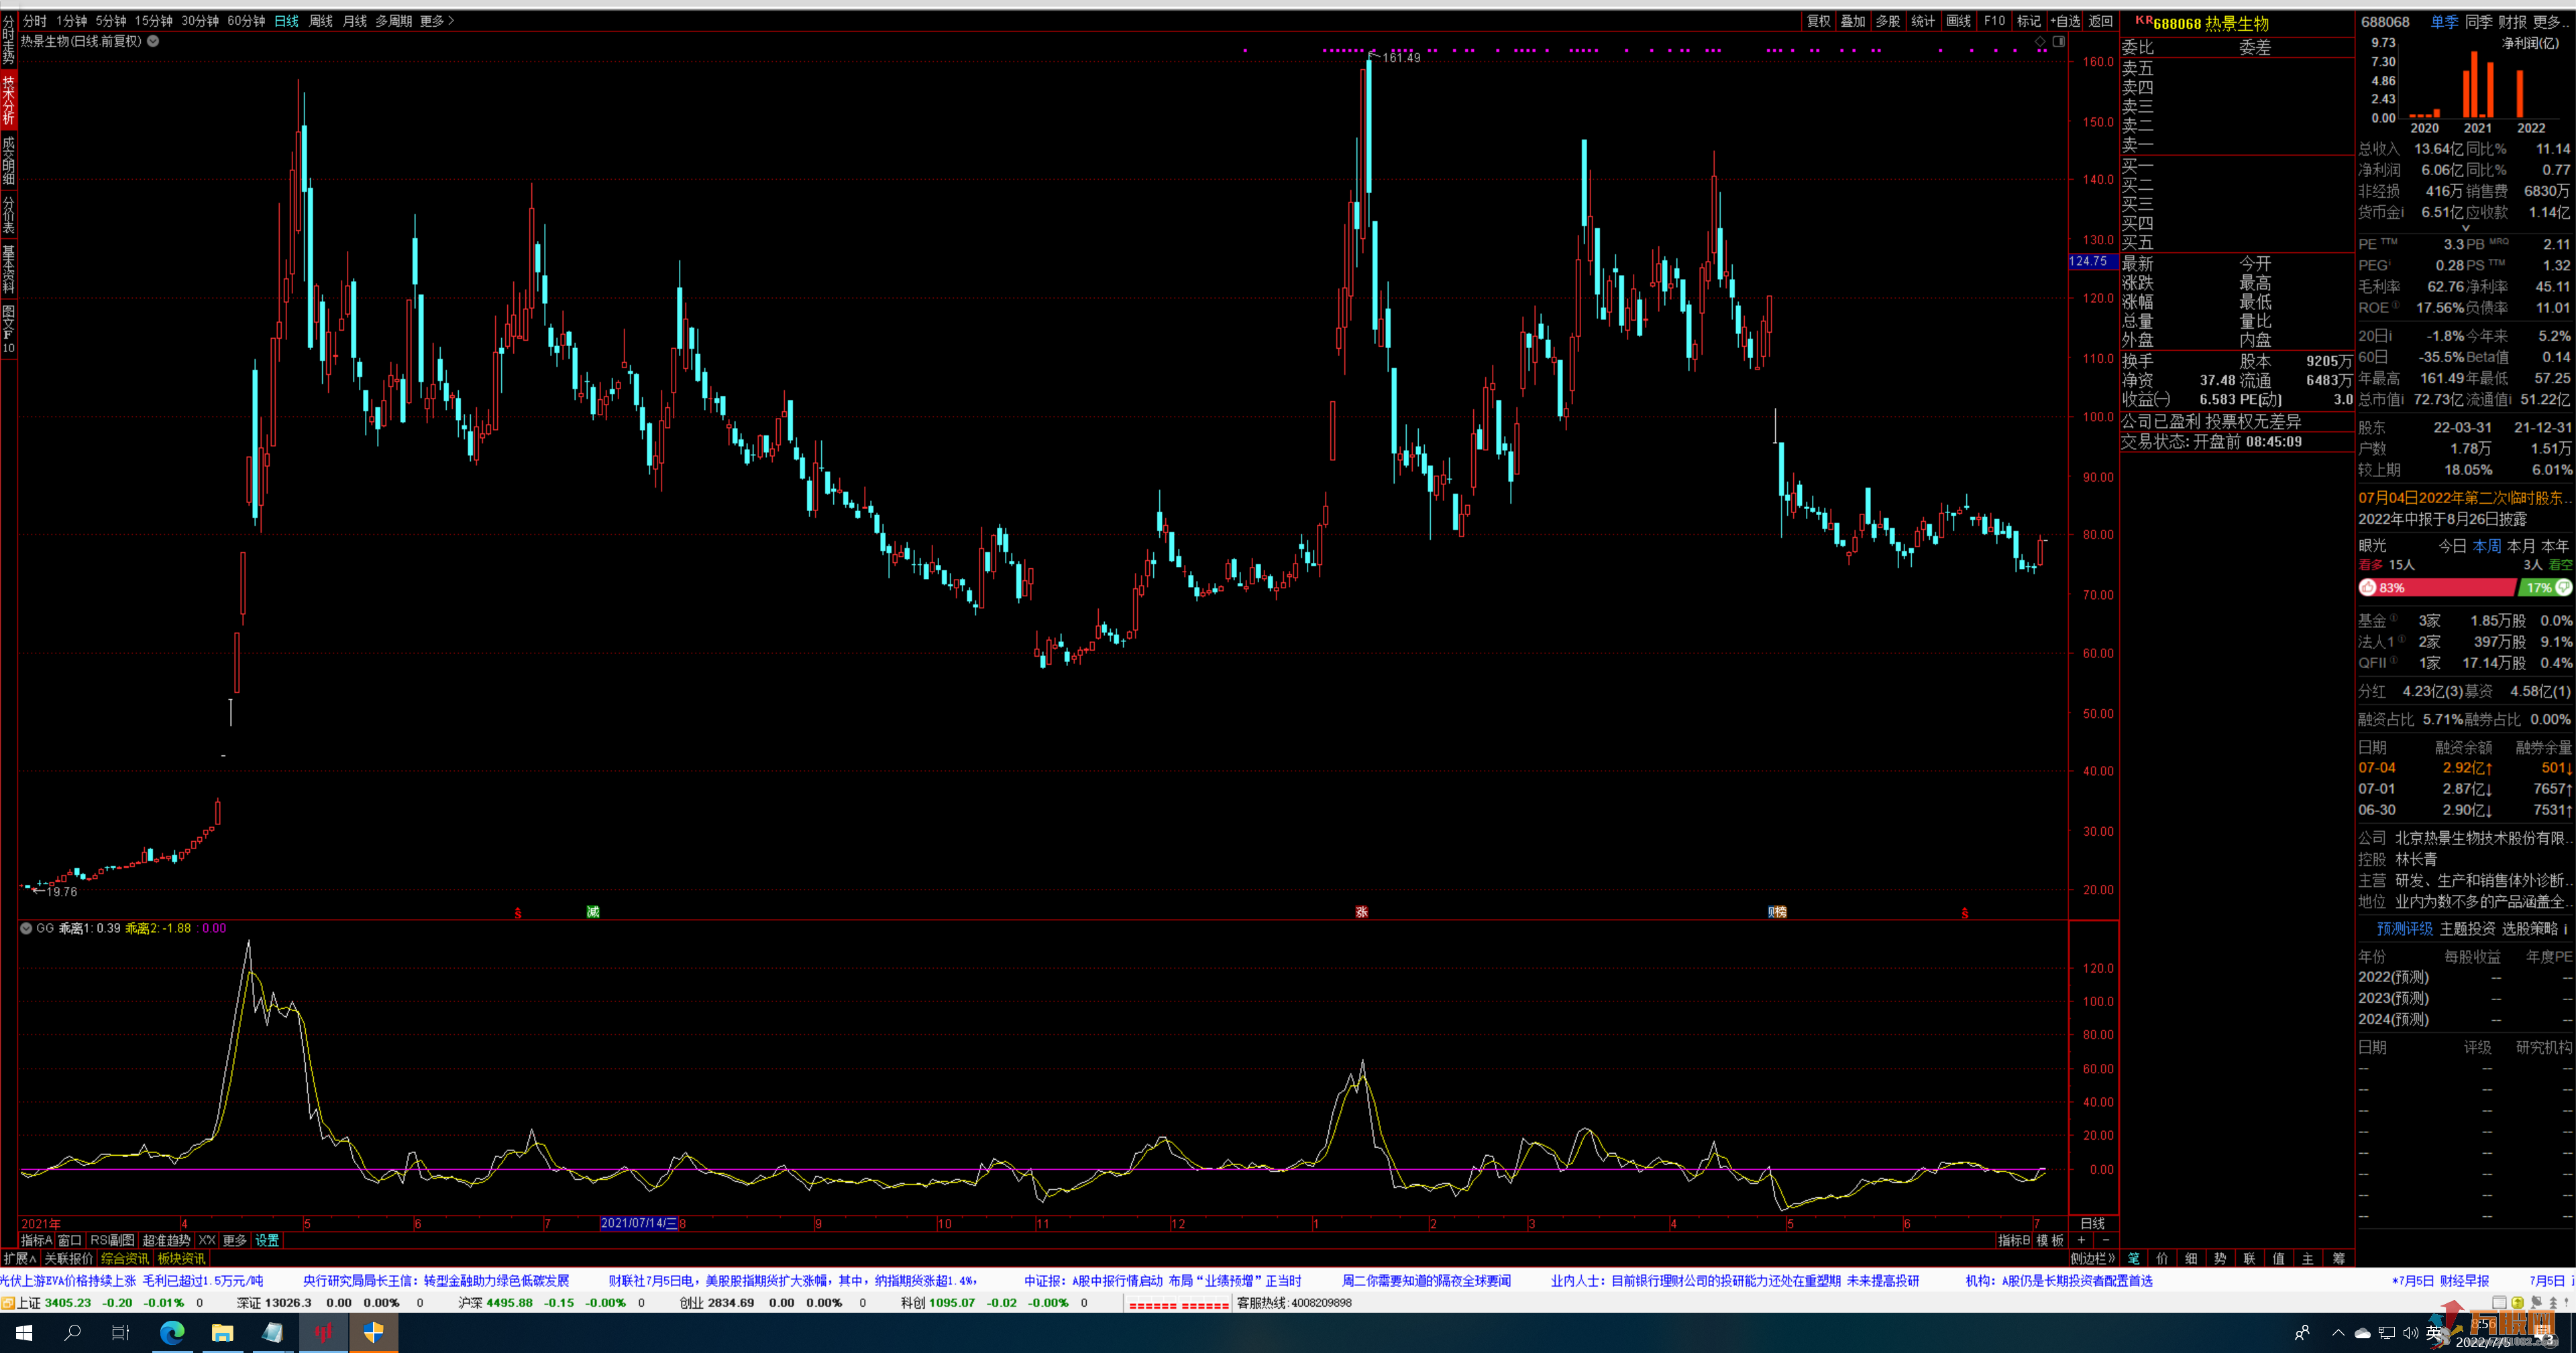The width and height of the screenshot is (2576, 1353).
Task: Switch to 分时 timeframe
Action: (34, 20)
